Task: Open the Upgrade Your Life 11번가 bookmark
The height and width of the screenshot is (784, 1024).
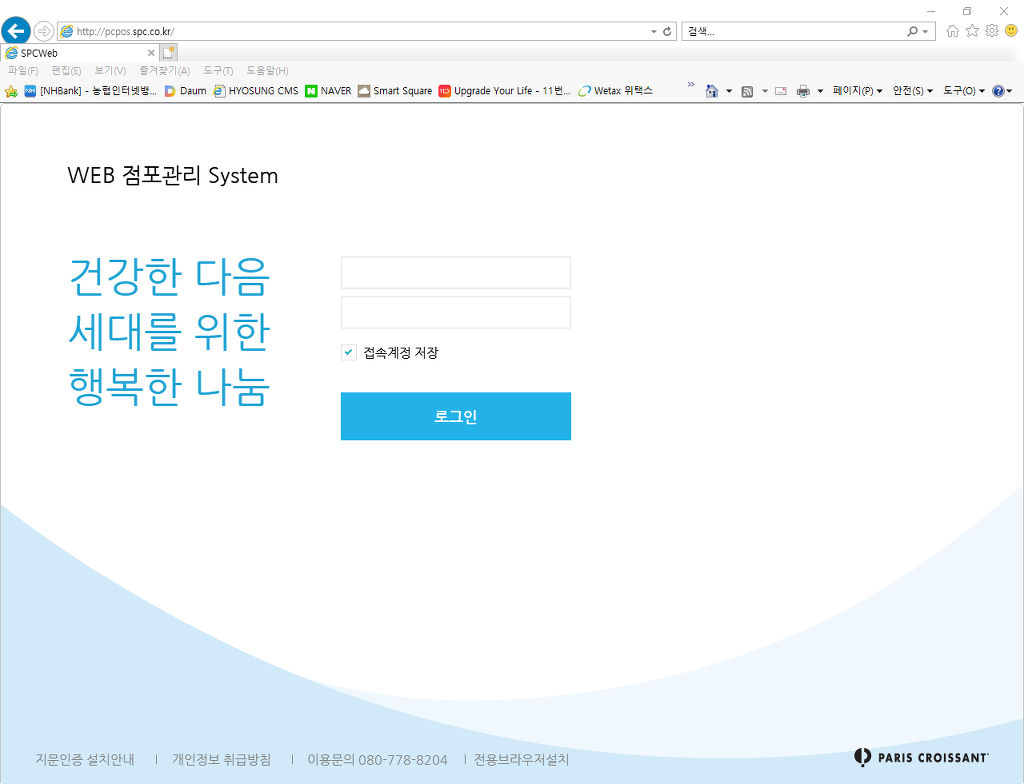Action: point(505,91)
